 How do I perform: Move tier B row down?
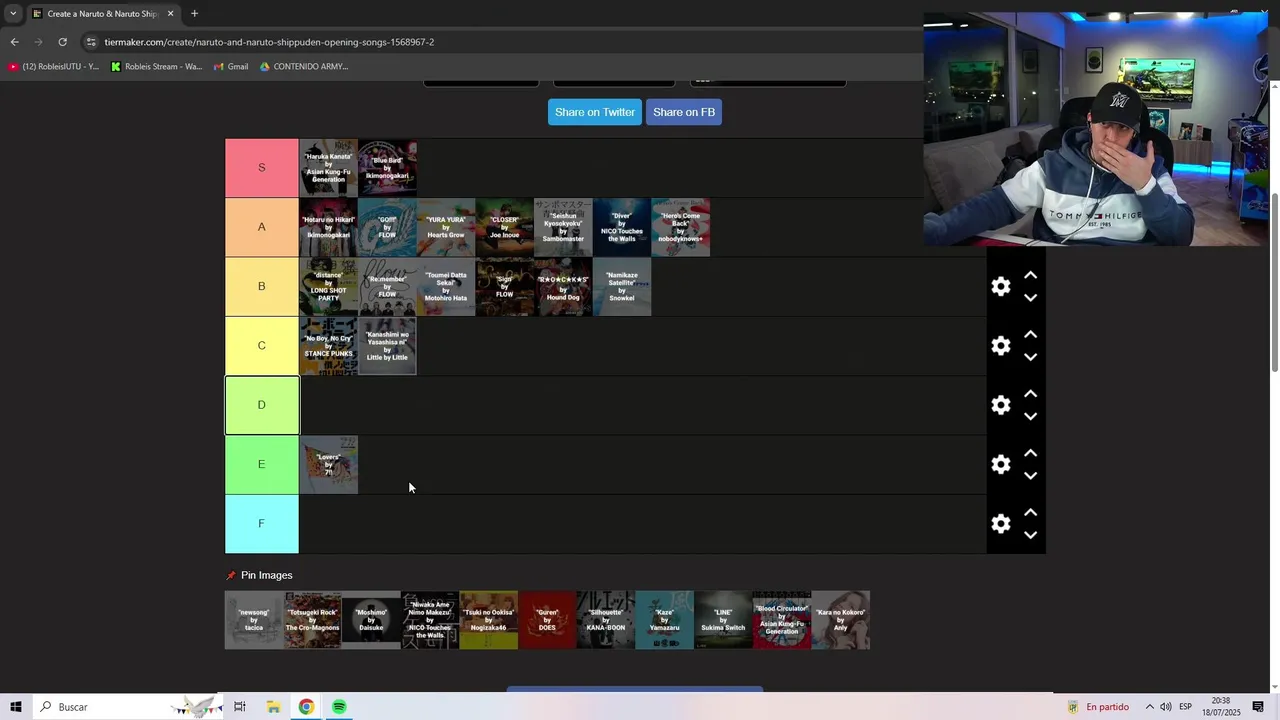coord(1030,298)
